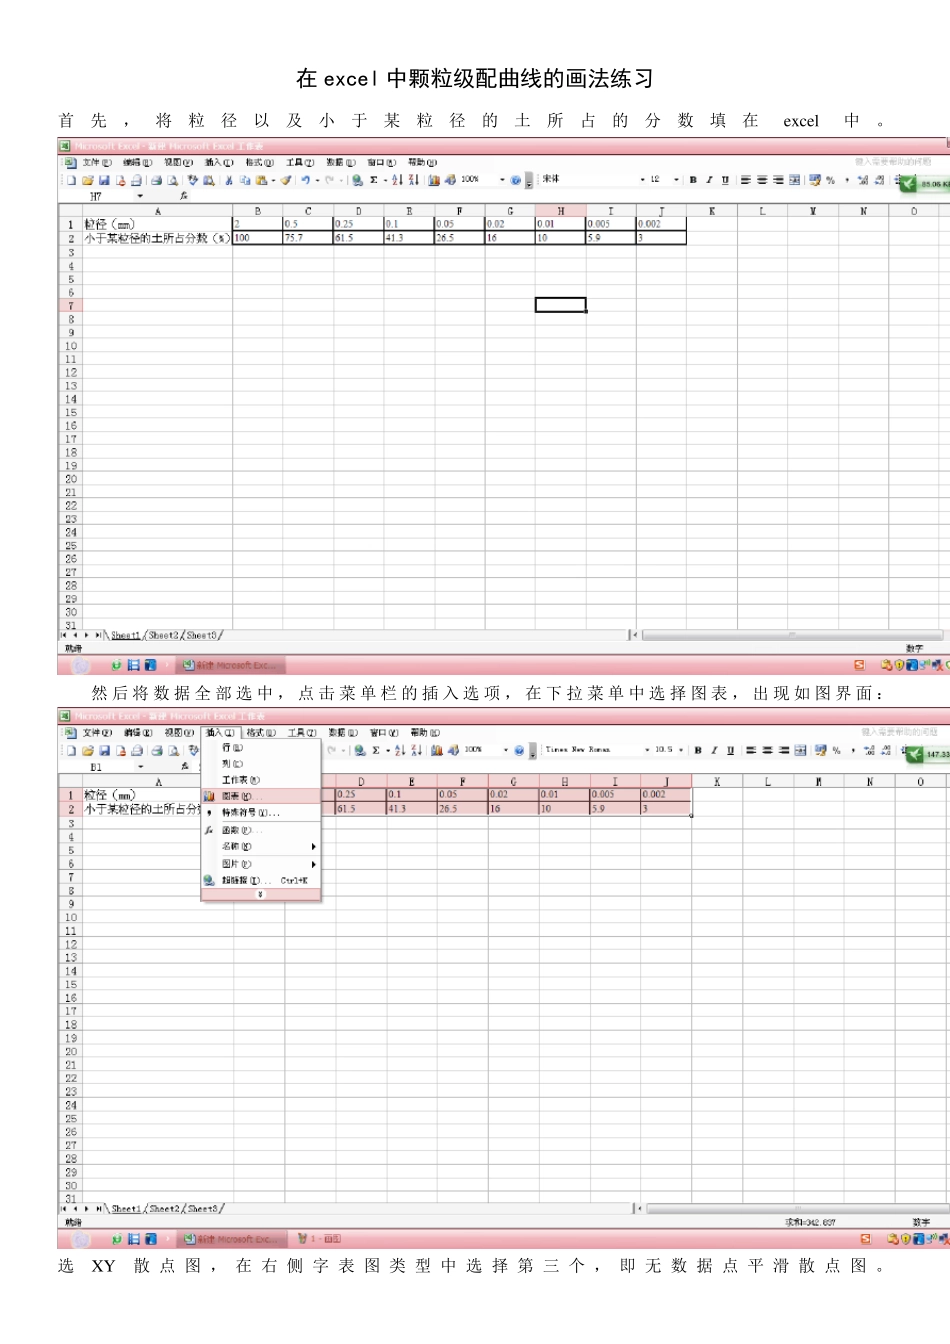The height and width of the screenshot is (1344, 950).
Task: Click the Help question mark icon in the first Excel window
Action: (x=515, y=180)
